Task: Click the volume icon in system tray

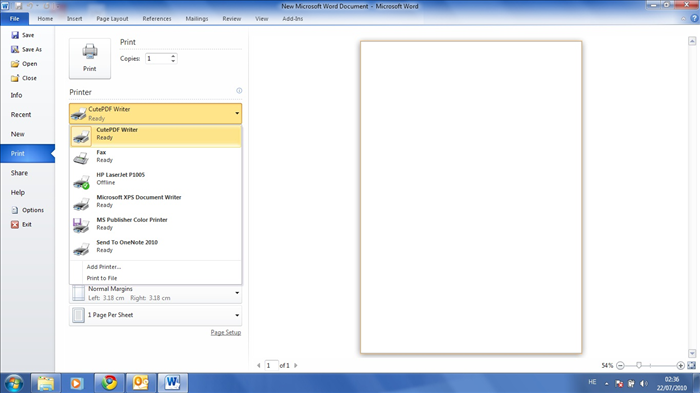Action: tap(644, 384)
